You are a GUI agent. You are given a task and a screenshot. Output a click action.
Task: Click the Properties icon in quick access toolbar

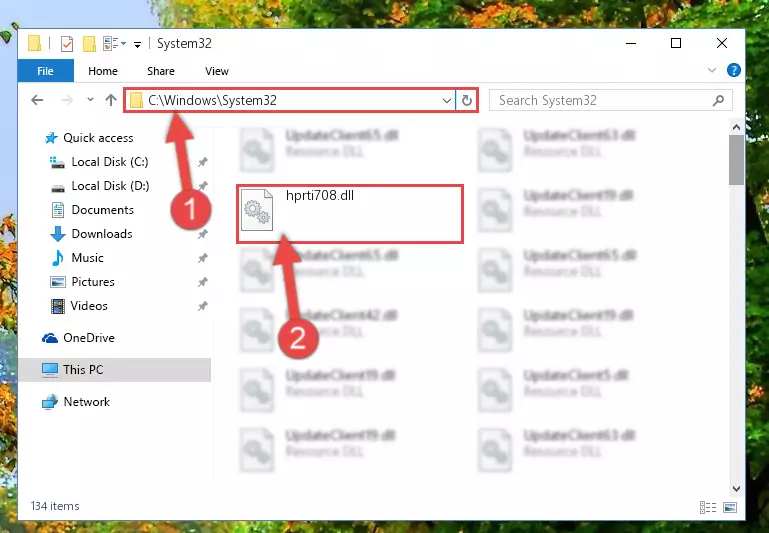[x=67, y=44]
